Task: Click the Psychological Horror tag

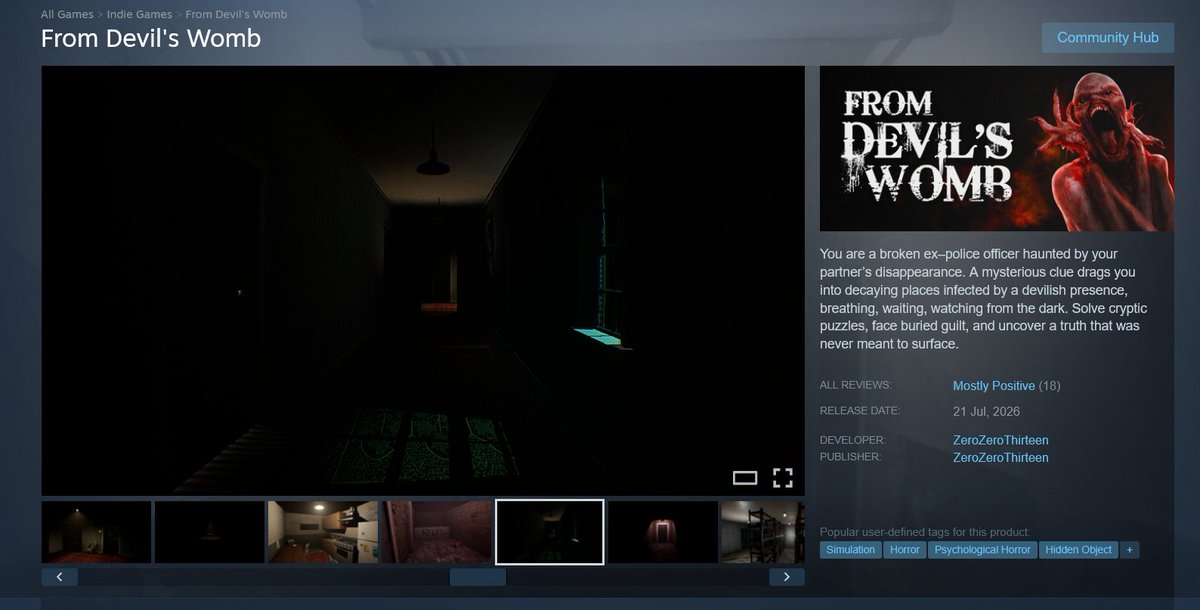Action: coord(982,550)
